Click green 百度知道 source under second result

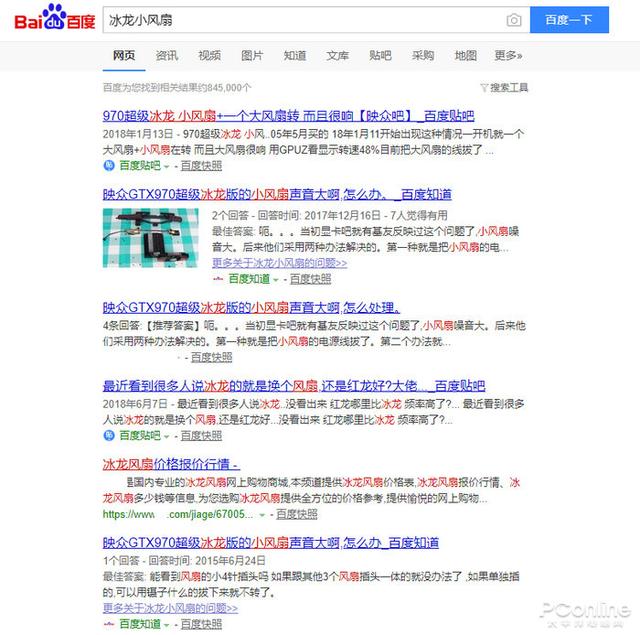[249, 279]
